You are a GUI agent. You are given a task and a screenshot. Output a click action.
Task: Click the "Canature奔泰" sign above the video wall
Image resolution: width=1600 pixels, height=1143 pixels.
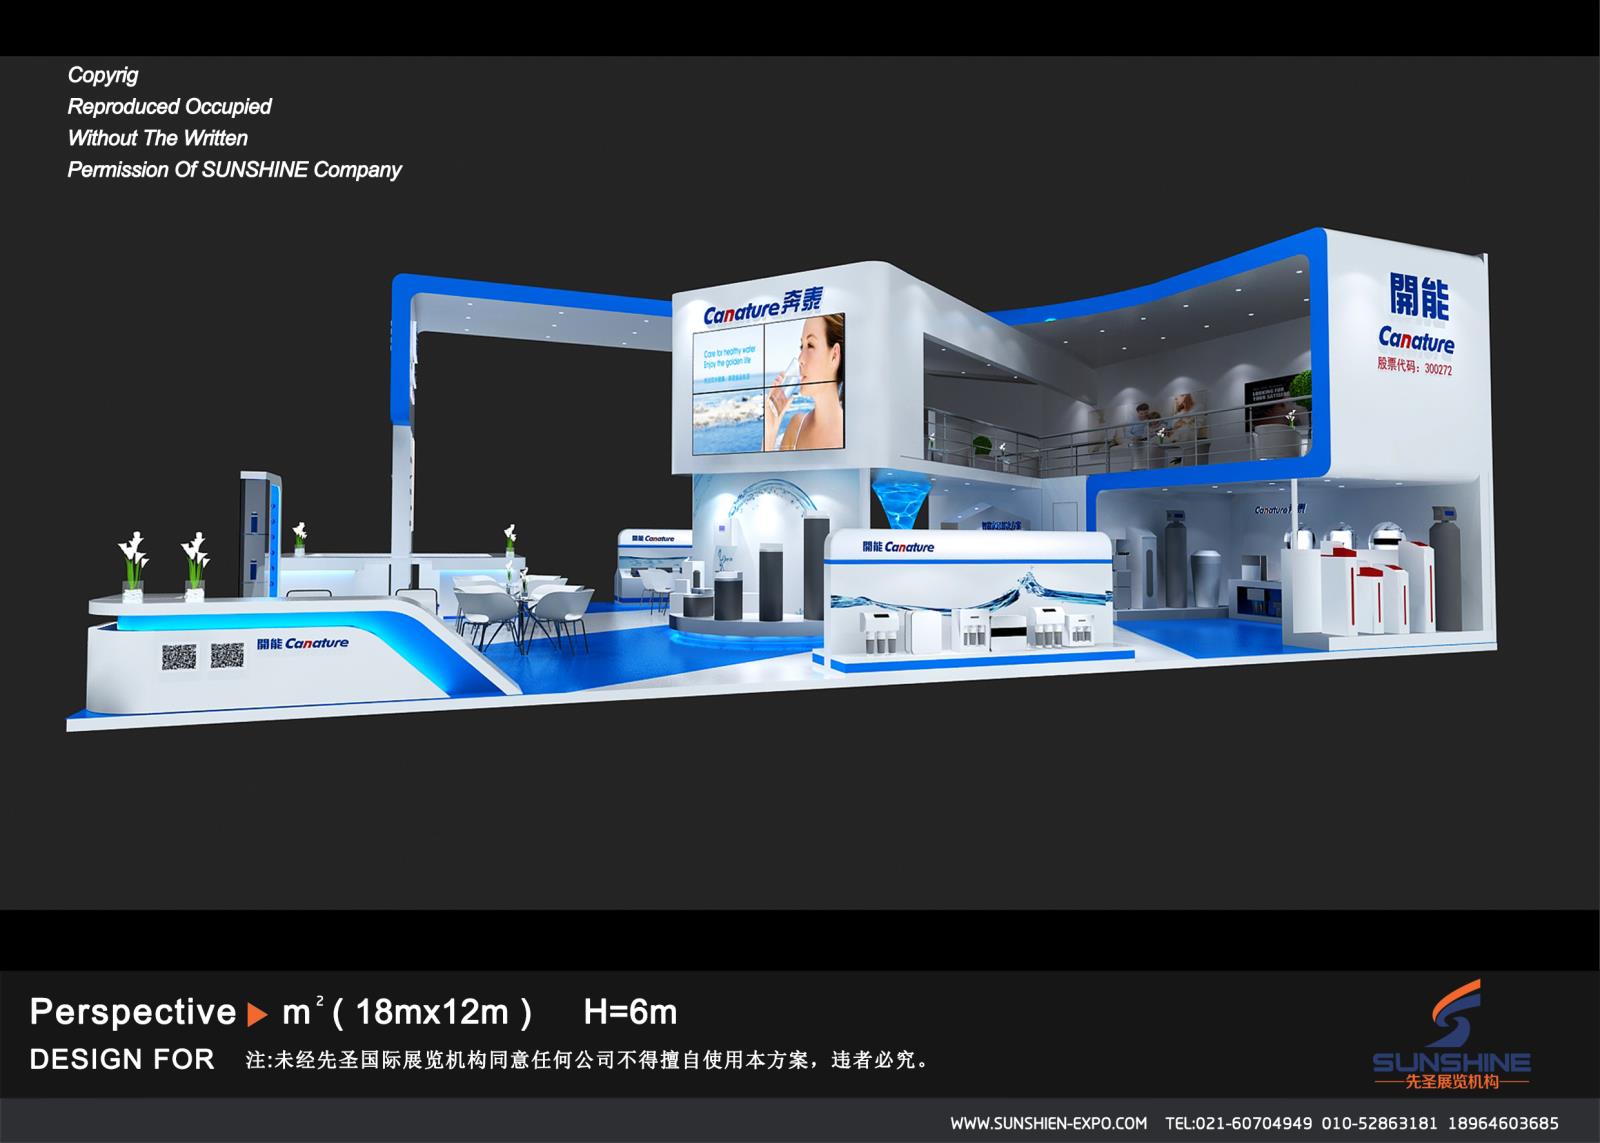(x=763, y=305)
